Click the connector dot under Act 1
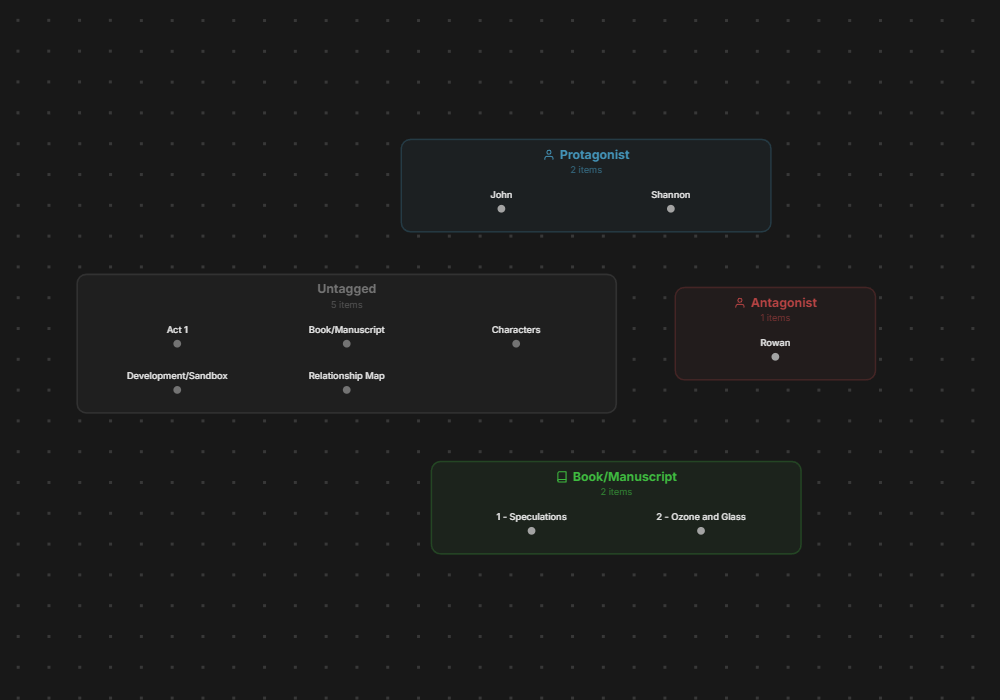The image size is (1000, 700). (177, 343)
